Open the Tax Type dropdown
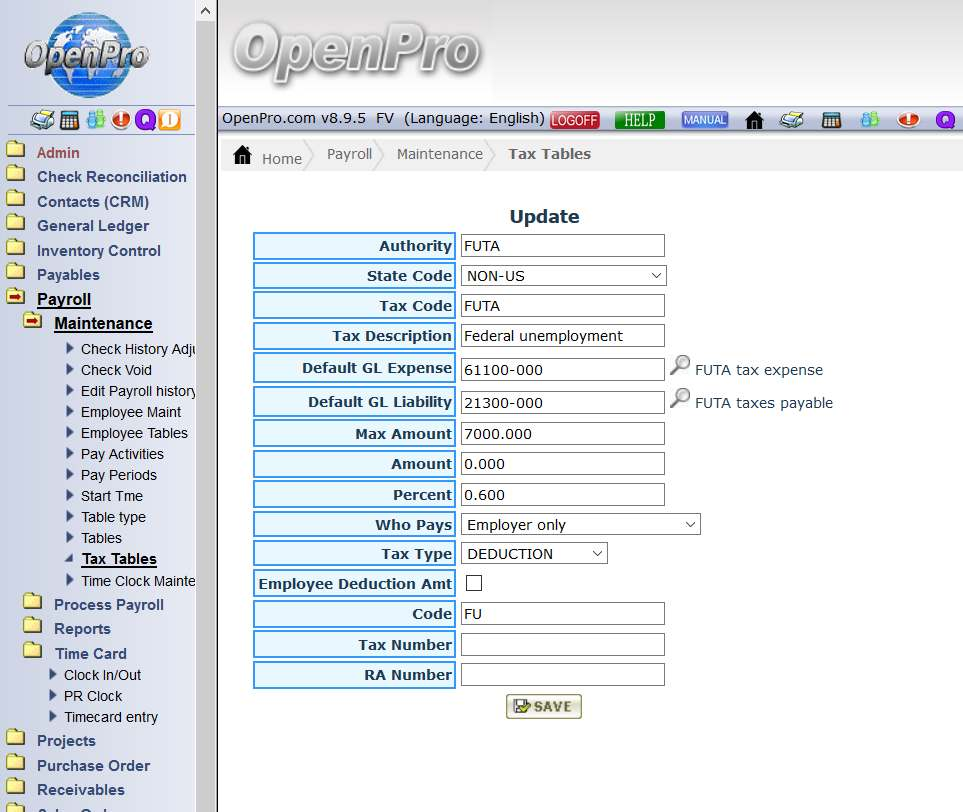This screenshot has width=963, height=812. point(534,553)
